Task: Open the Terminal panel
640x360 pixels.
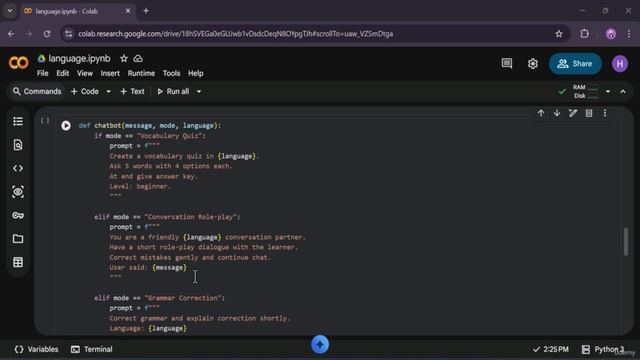Action: [x=92, y=349]
